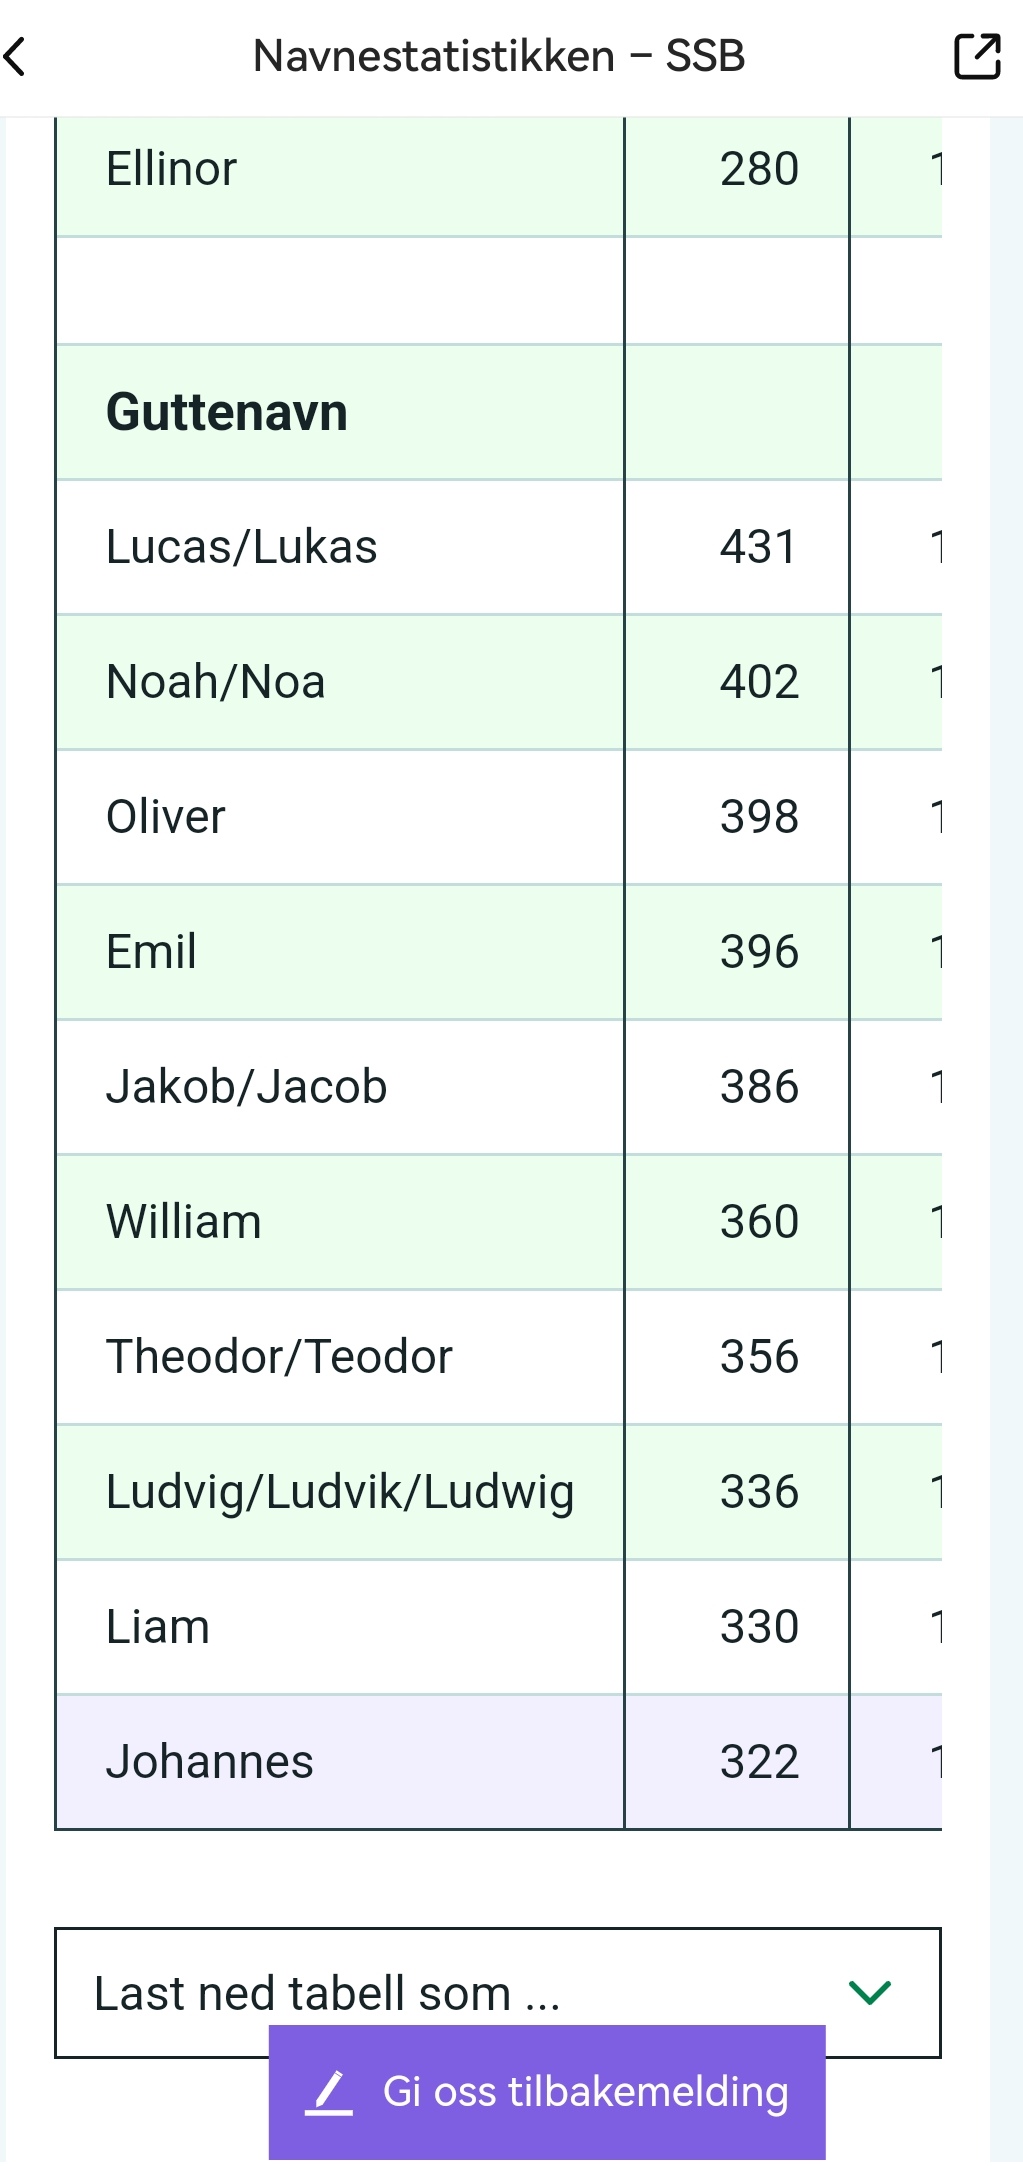Select the Lucas/Lukas name row
The image size is (1023, 2166).
point(499,547)
